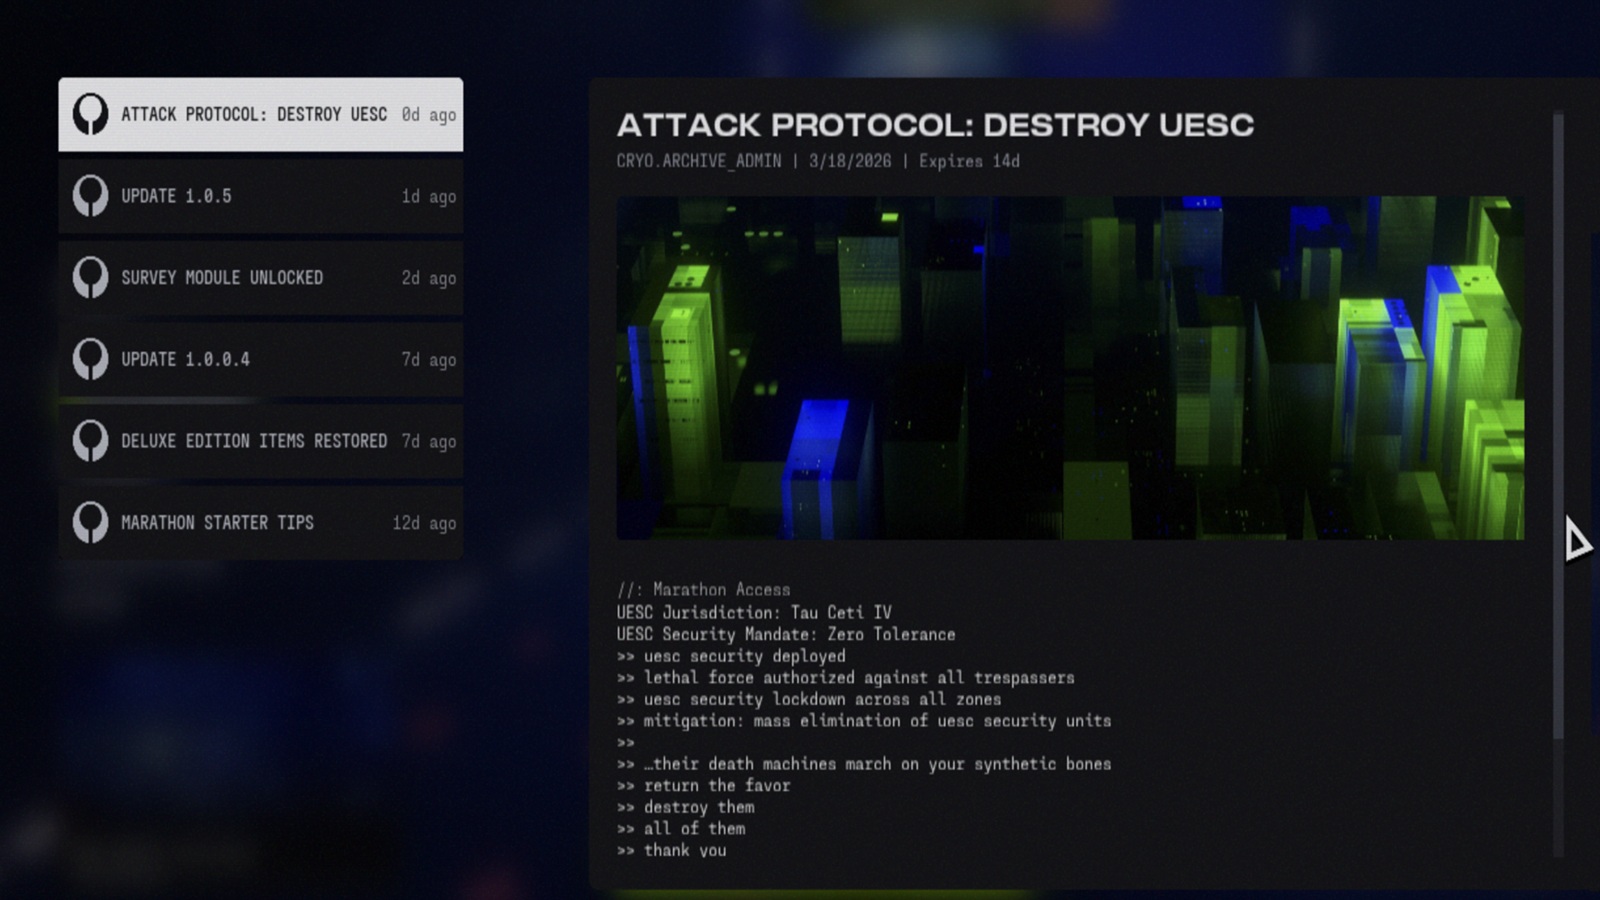Click the Marathon icon beside Attack Protocol entry
1600x900 pixels.
click(x=90, y=115)
